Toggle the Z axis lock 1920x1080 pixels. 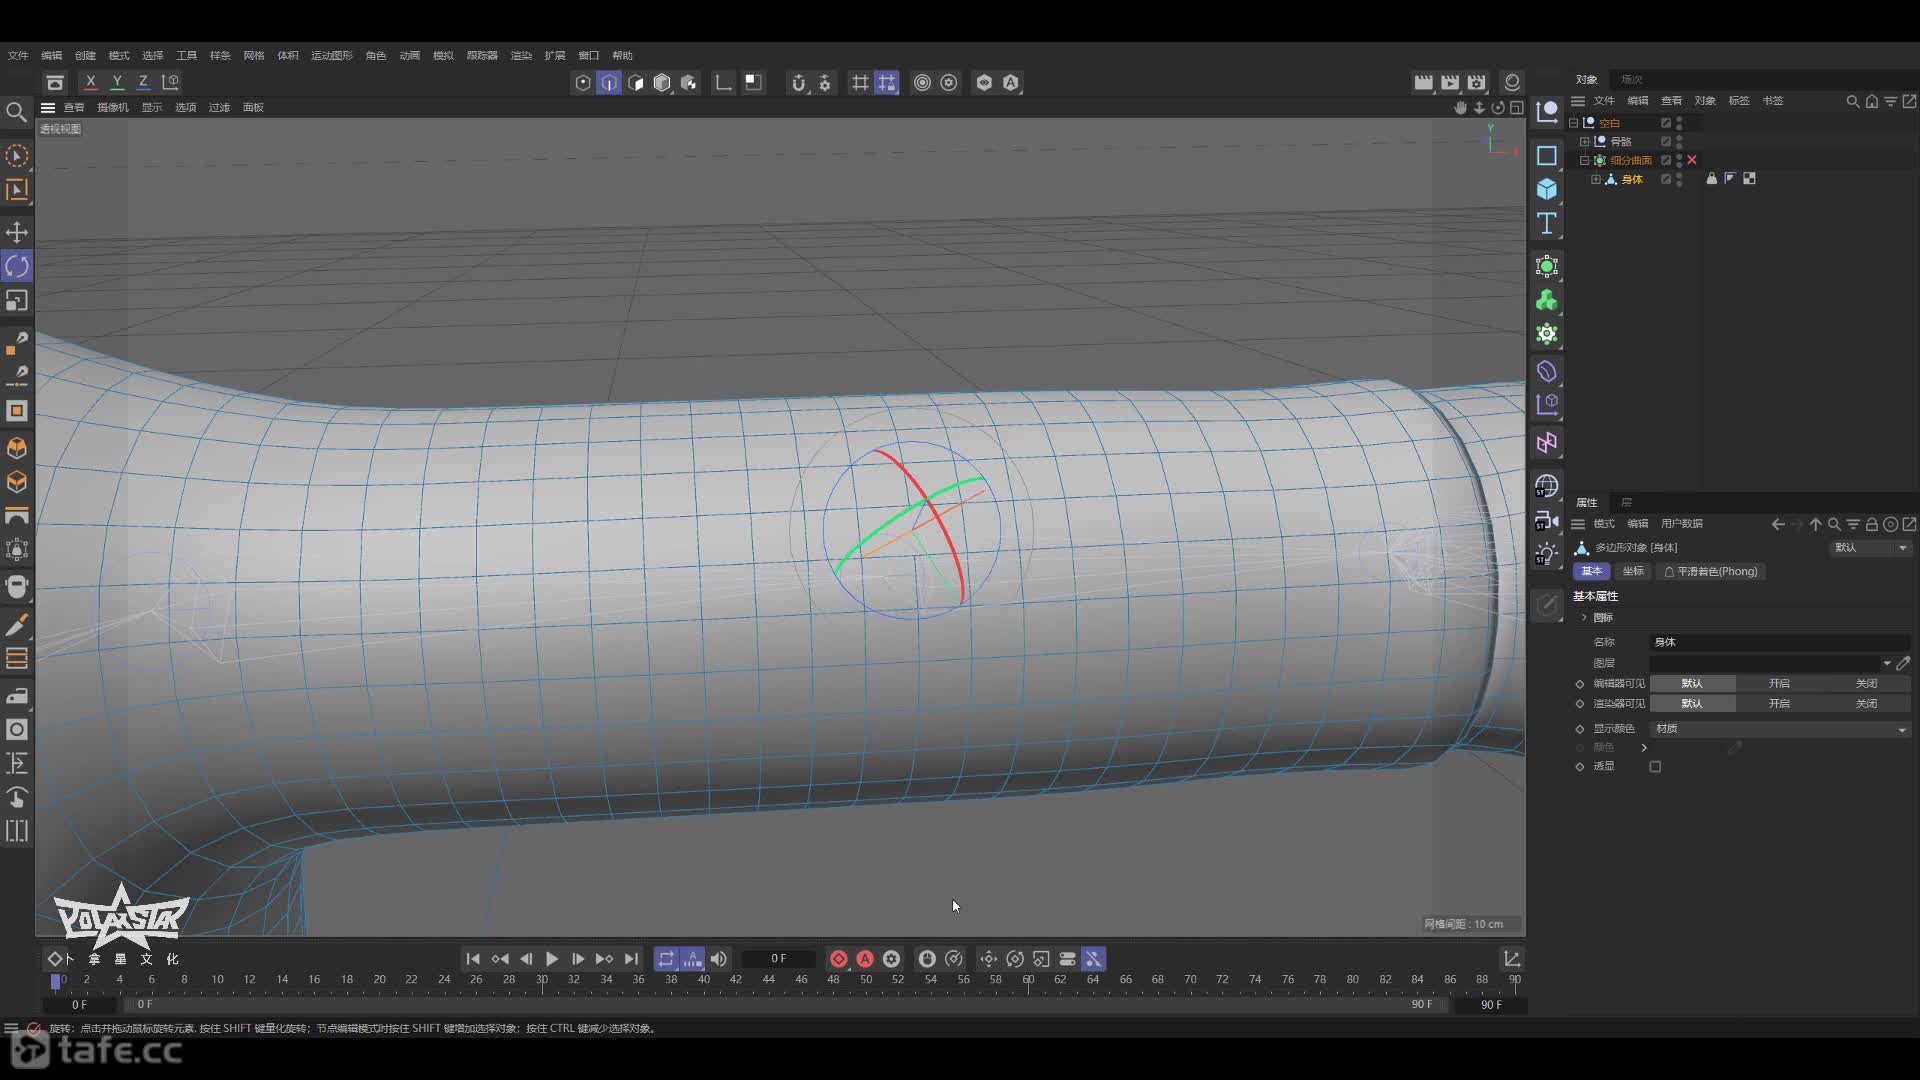point(143,82)
